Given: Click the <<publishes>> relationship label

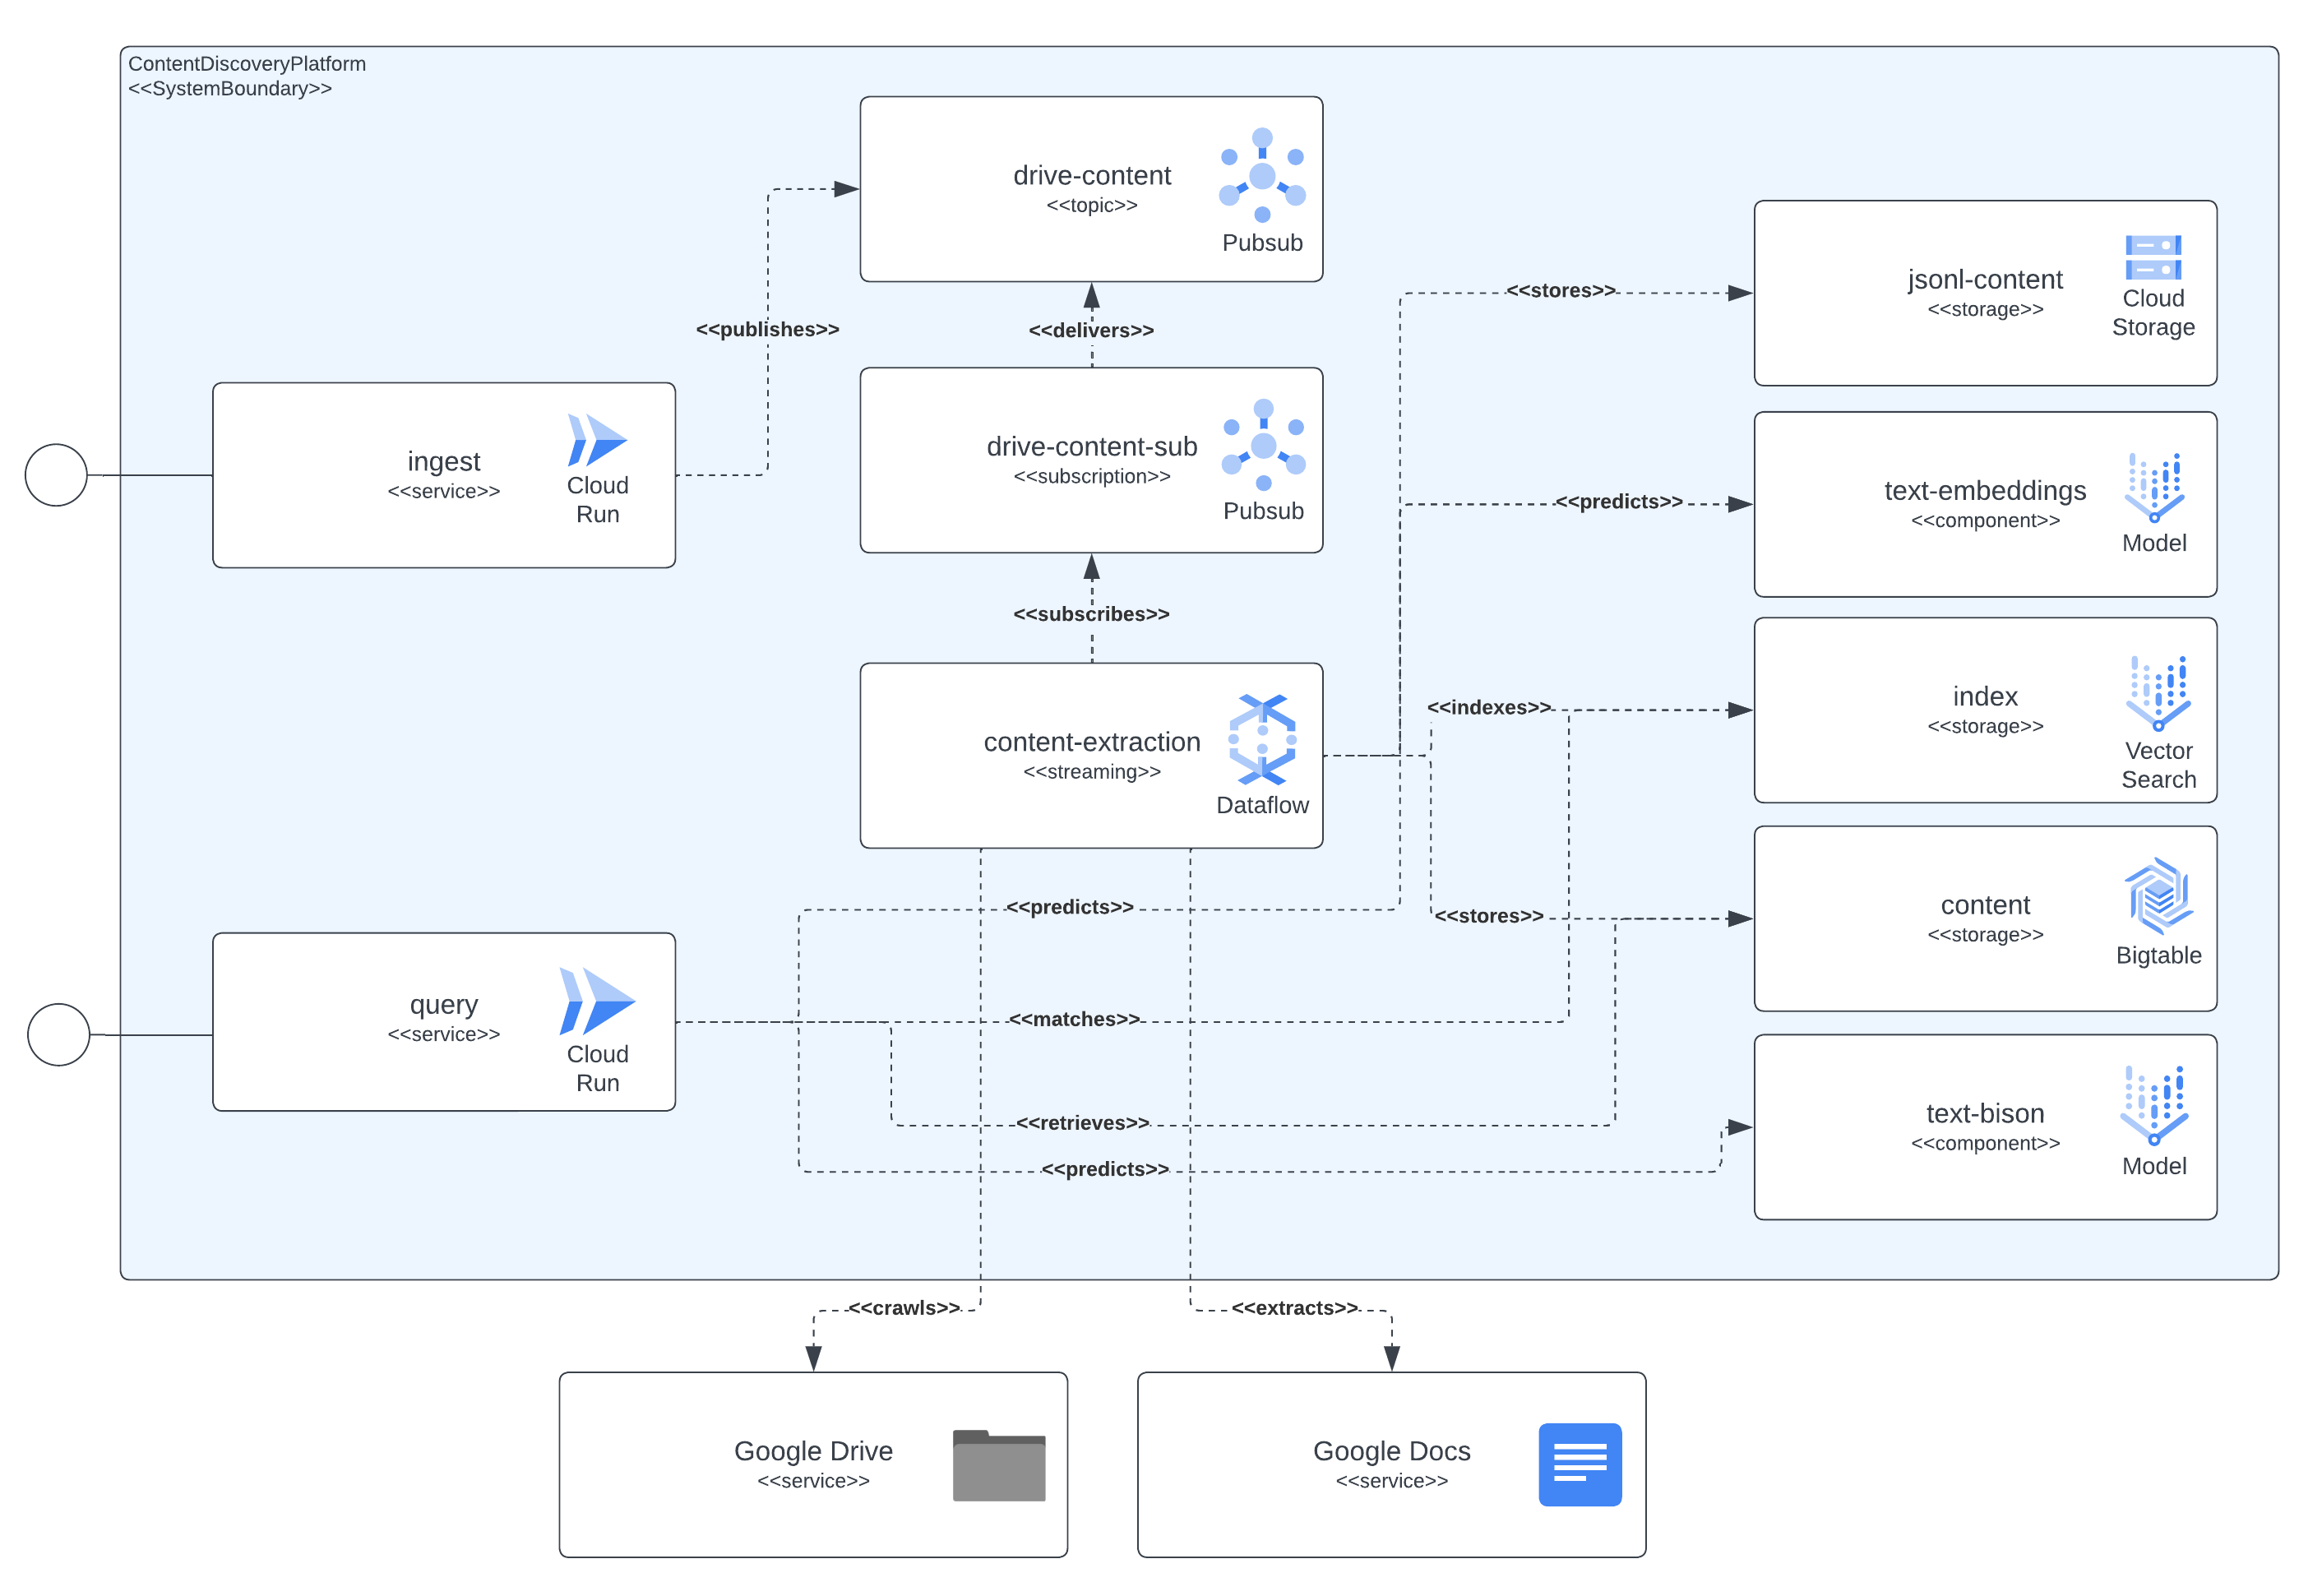Looking at the screenshot, I should click(x=767, y=328).
